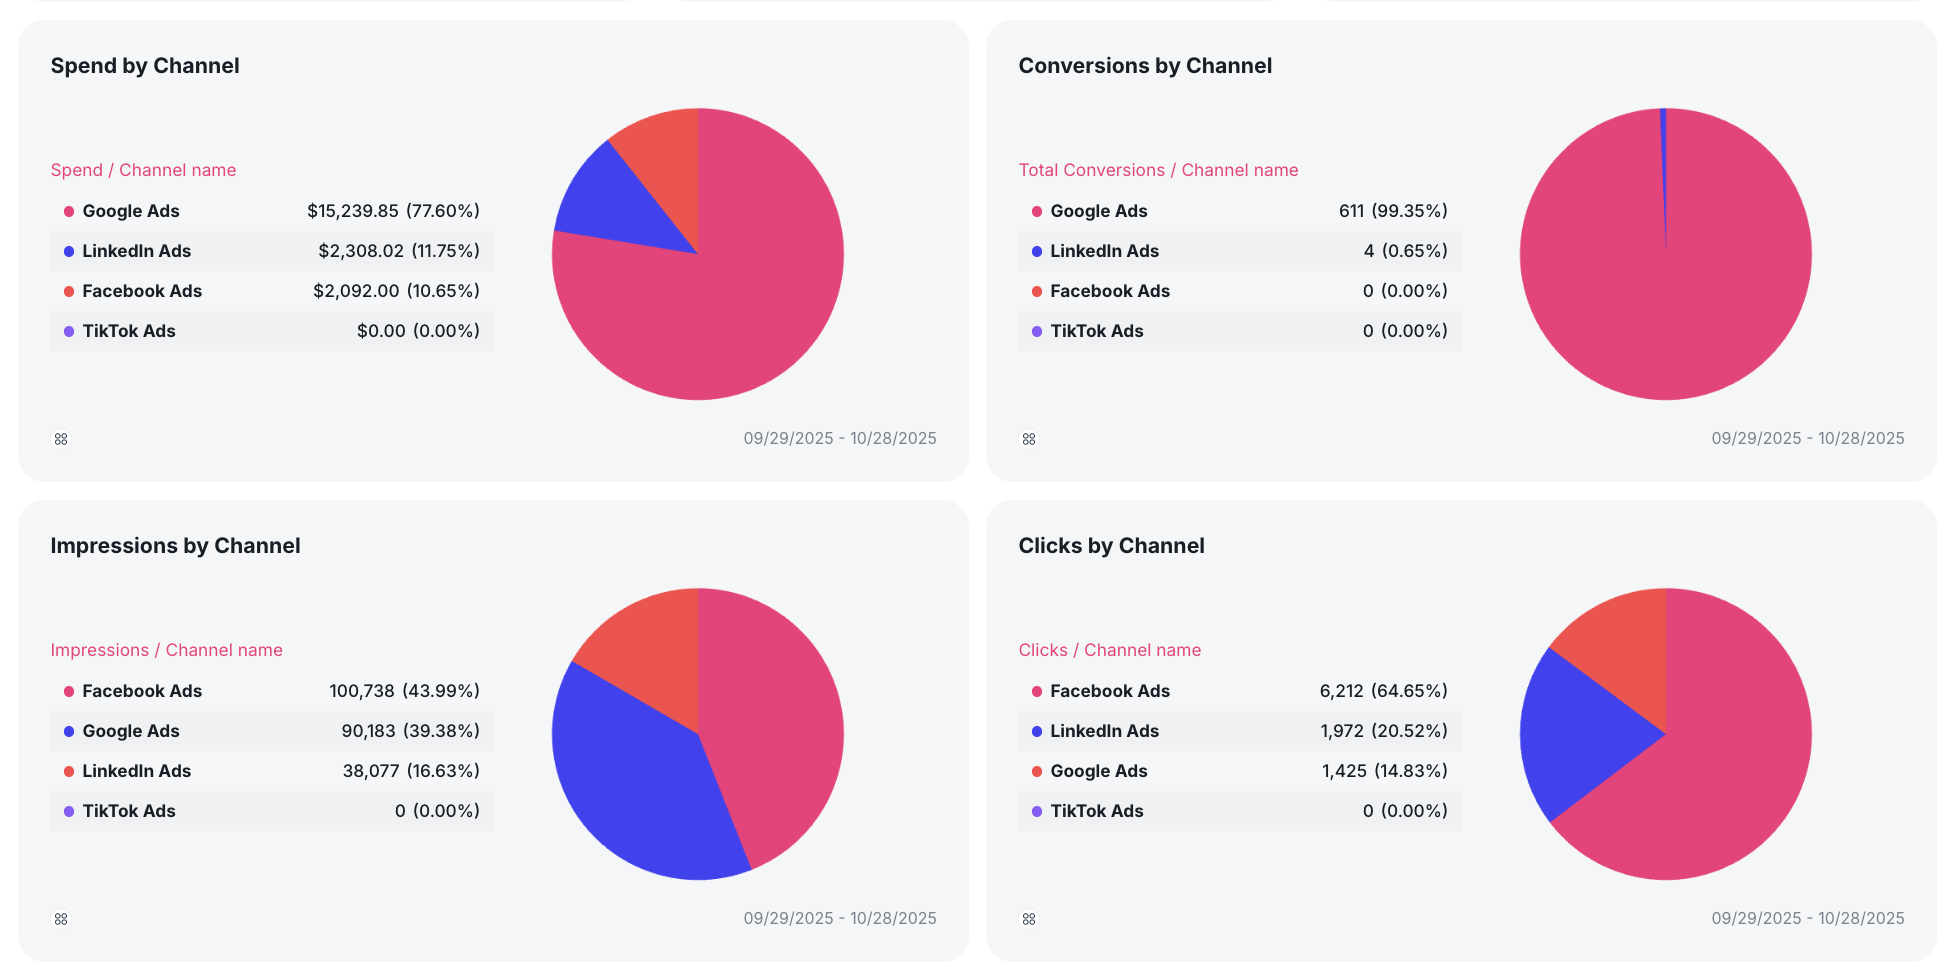The image size is (1952, 974).
Task: Toggle the TikTok Ads row in Spend legend
Action: coord(270,331)
